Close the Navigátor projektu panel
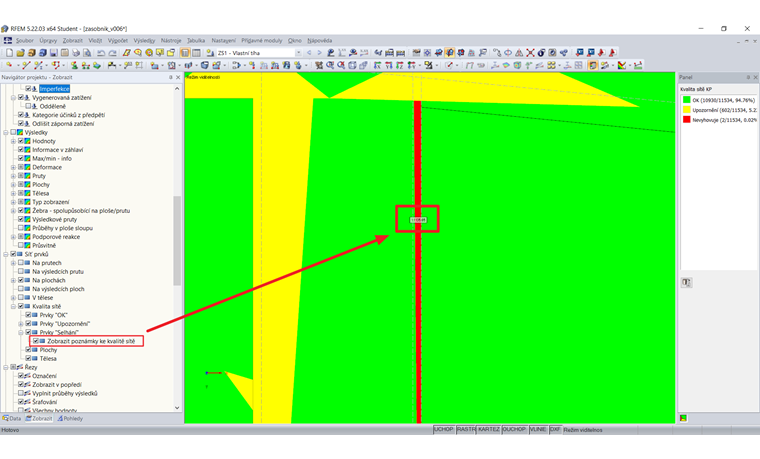This screenshot has width=760, height=459. (178, 77)
